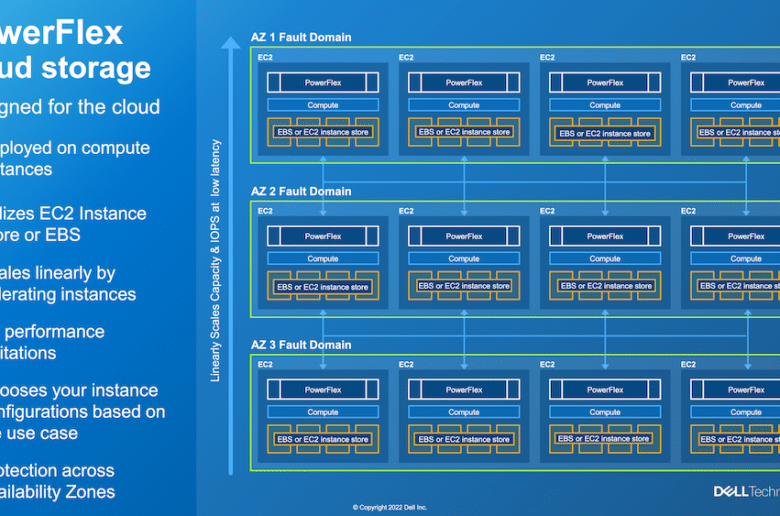The height and width of the screenshot is (516, 780).
Task: Click the "gned for the cloud" subtitle
Action: pos(80,107)
